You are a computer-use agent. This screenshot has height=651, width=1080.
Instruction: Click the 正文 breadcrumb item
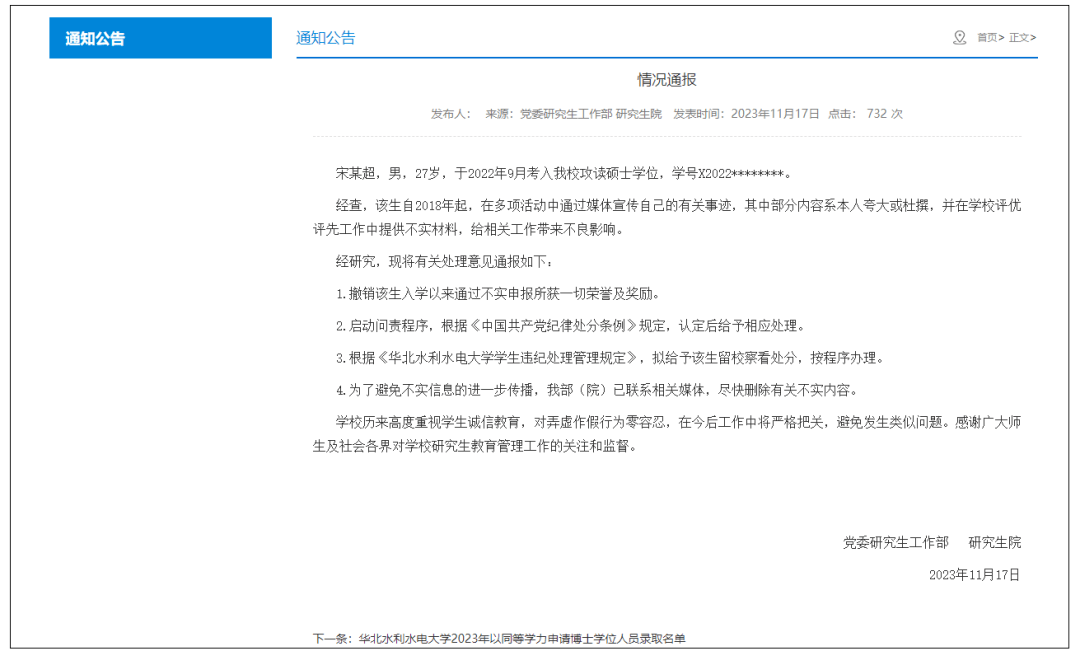pyautogui.click(x=1019, y=38)
